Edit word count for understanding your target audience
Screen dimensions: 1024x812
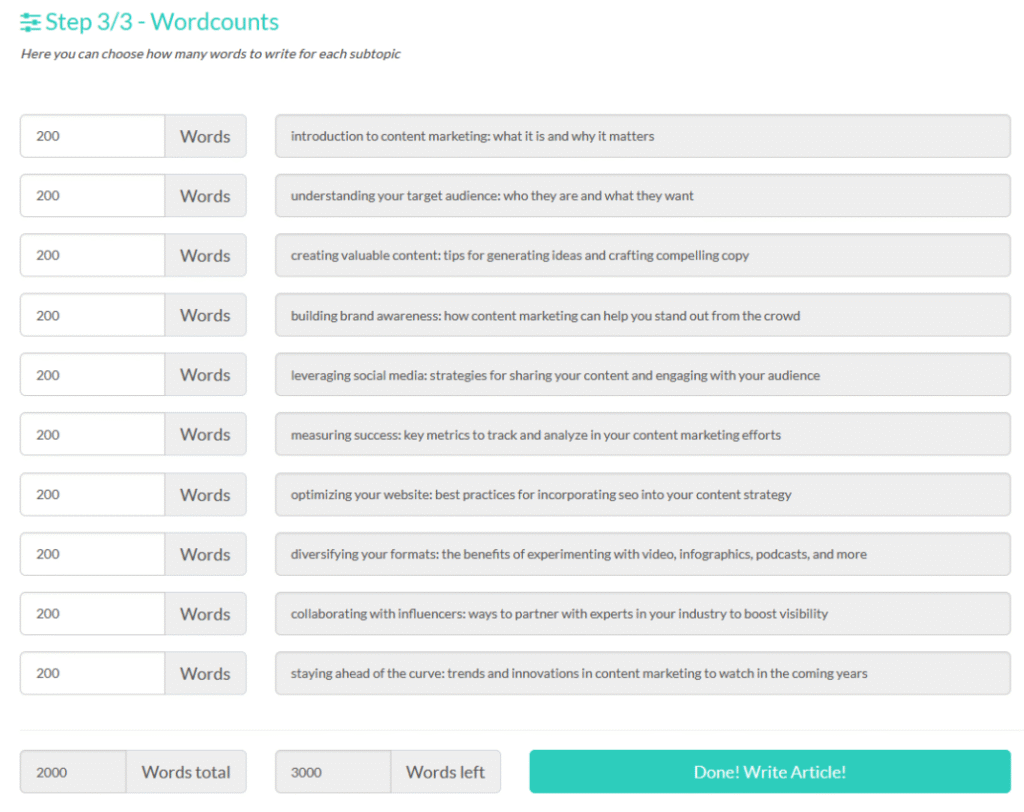pyautogui.click(x=92, y=195)
